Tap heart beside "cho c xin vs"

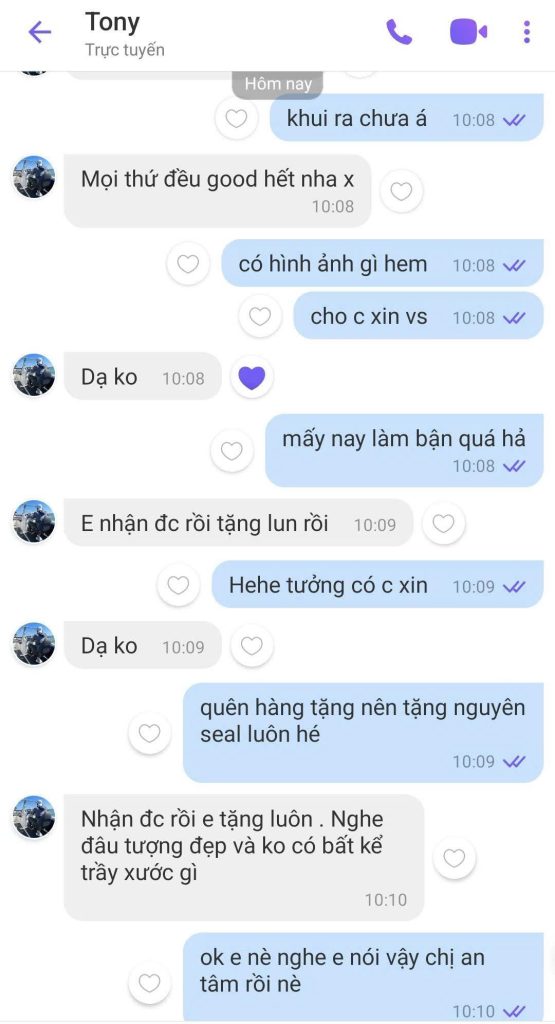260,316
